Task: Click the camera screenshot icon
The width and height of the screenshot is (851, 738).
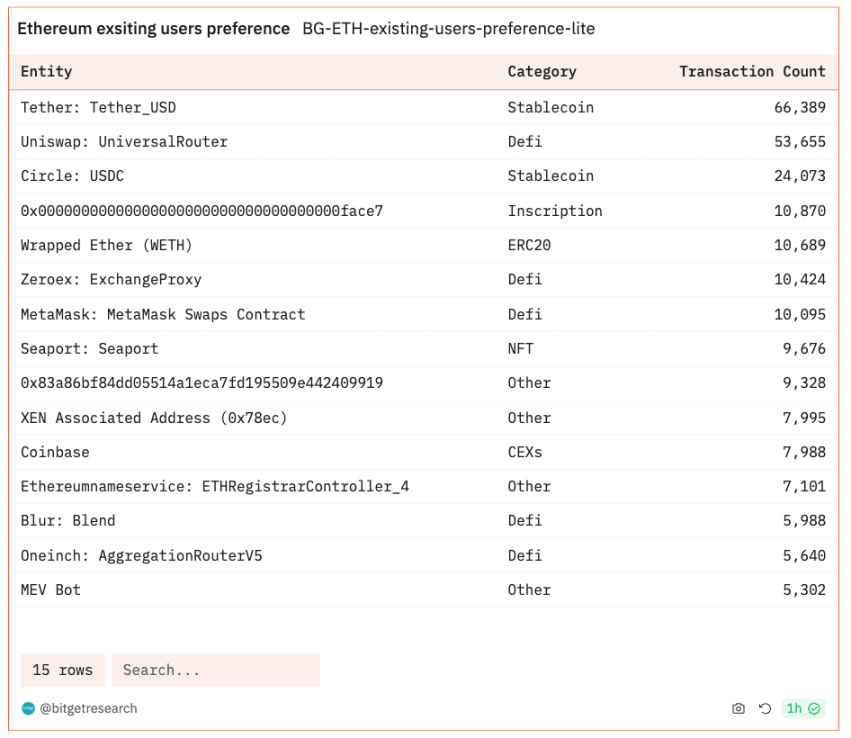Action: [738, 708]
